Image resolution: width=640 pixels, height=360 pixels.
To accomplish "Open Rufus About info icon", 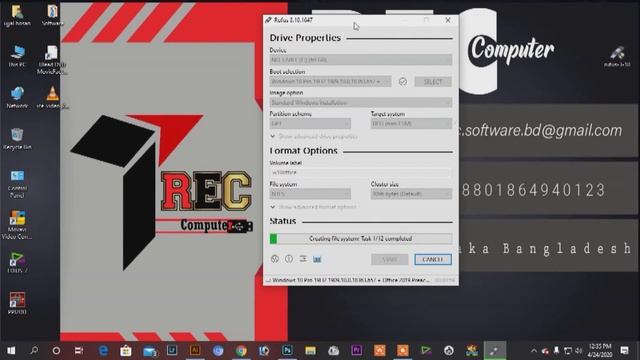I will point(289,259).
